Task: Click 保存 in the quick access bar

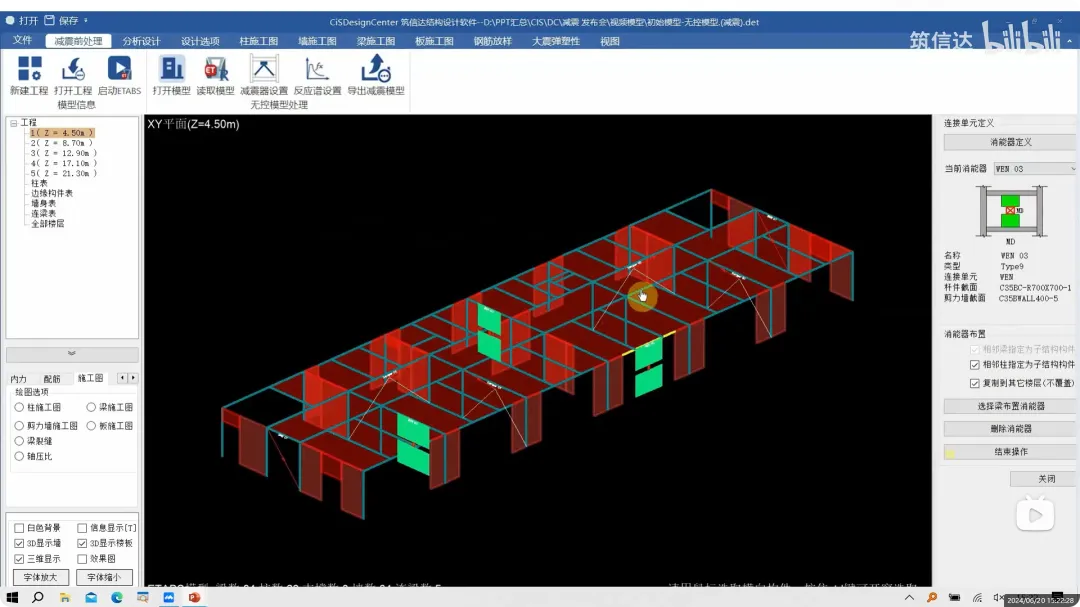Action: point(61,21)
